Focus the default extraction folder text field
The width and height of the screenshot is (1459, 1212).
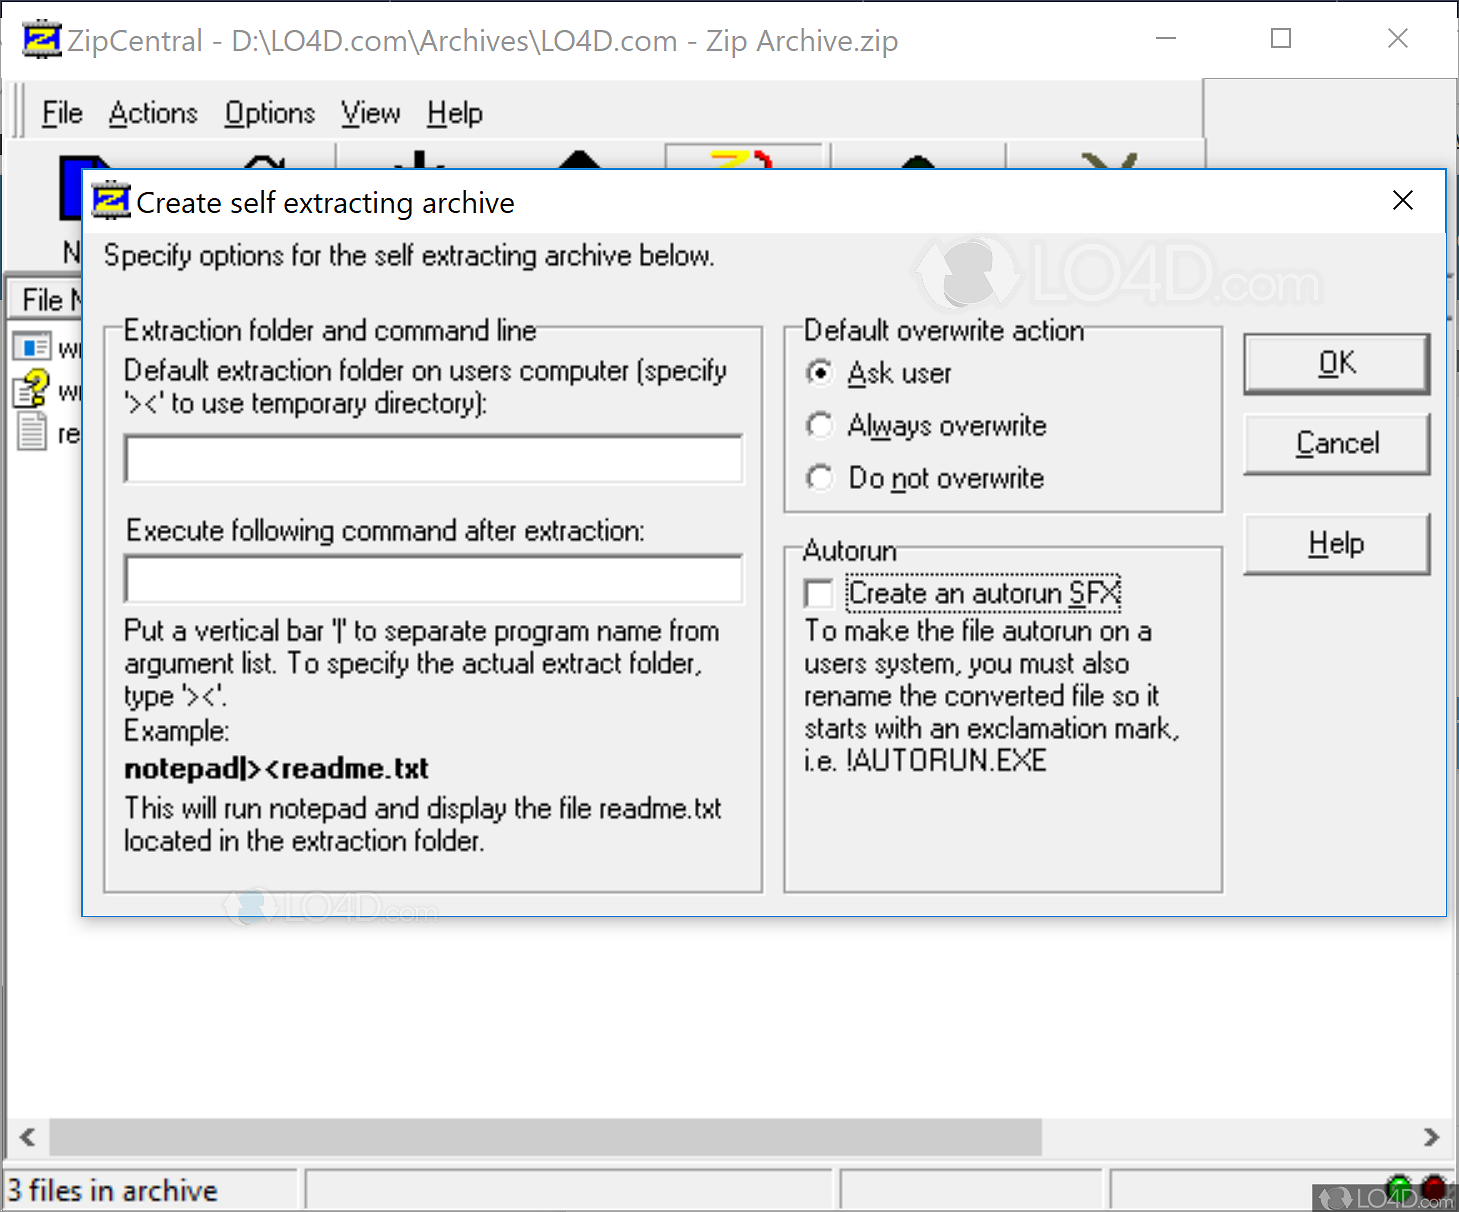point(433,459)
